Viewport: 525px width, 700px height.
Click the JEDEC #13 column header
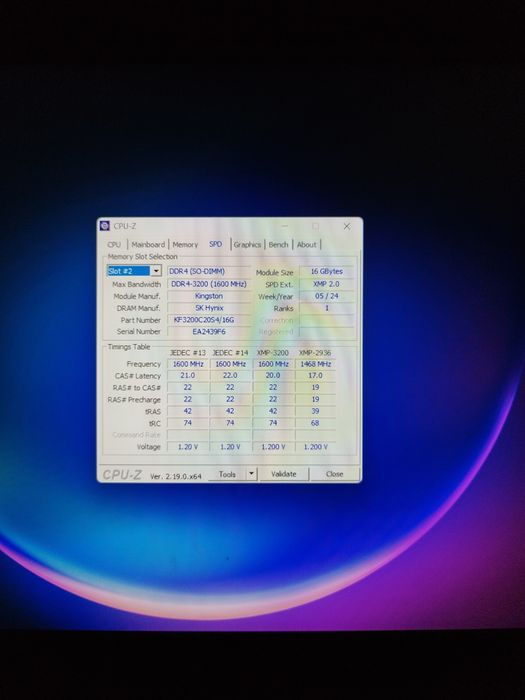188,353
